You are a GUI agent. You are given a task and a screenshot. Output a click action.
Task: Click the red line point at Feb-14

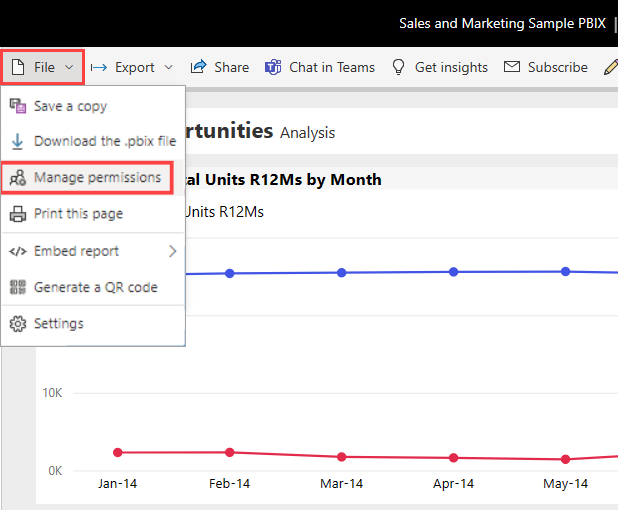(230, 453)
